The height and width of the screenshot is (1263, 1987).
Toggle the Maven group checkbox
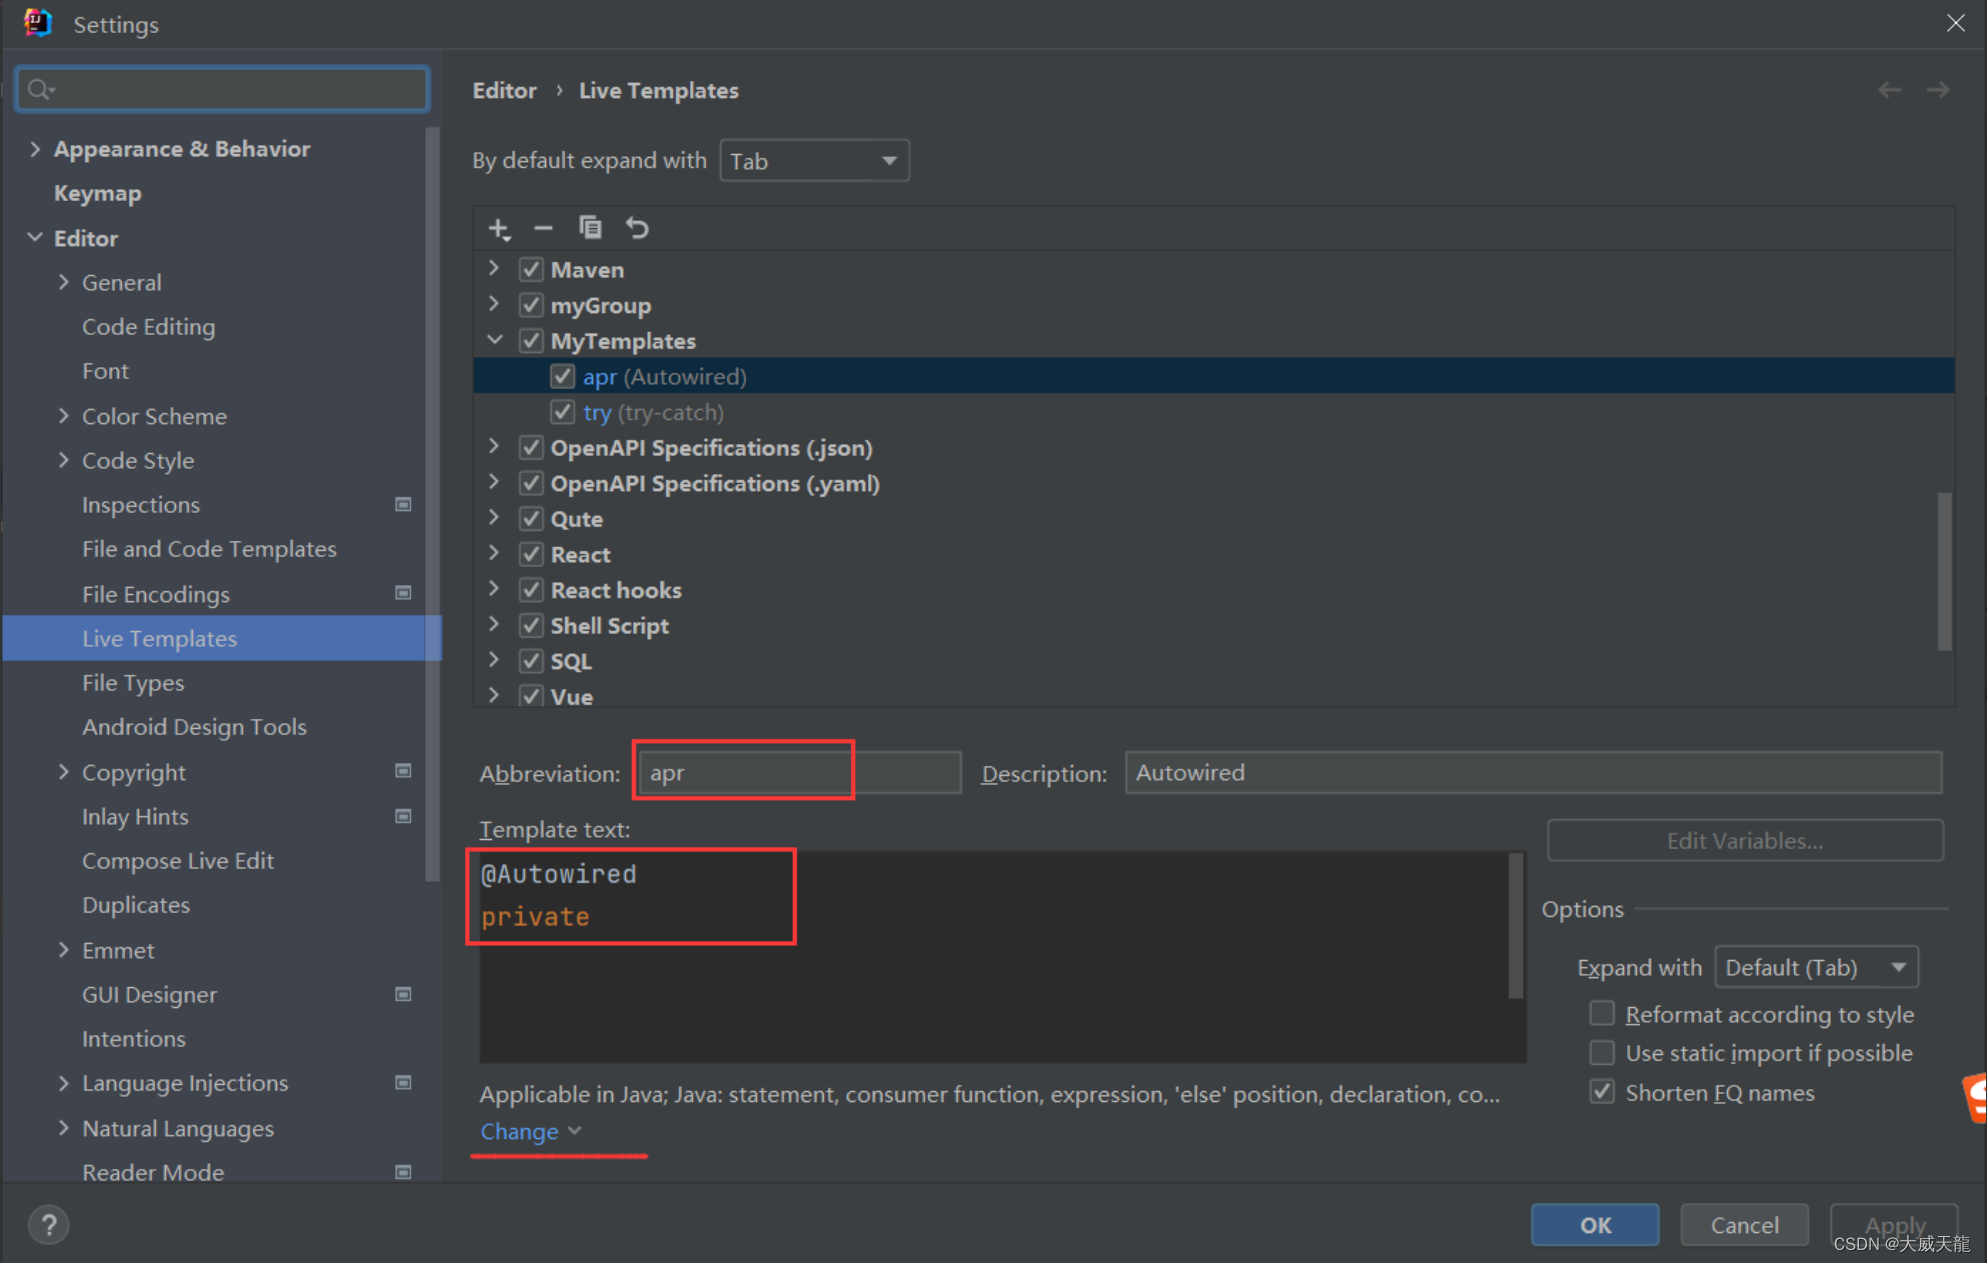[531, 270]
